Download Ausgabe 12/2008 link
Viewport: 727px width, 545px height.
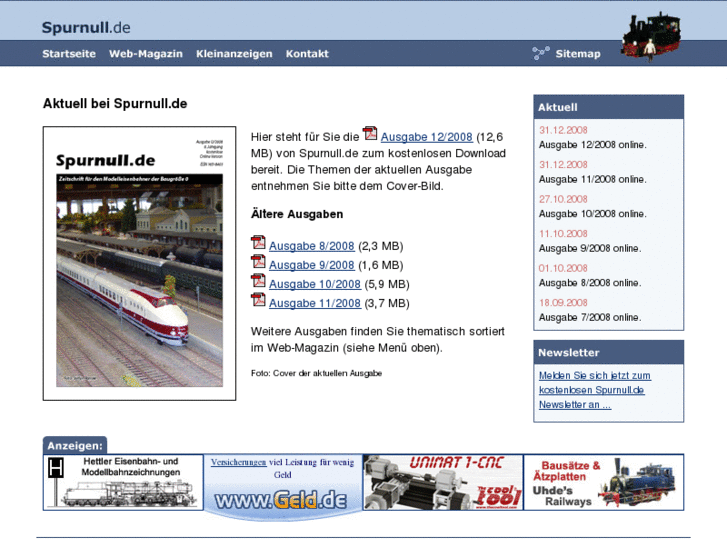(x=427, y=137)
